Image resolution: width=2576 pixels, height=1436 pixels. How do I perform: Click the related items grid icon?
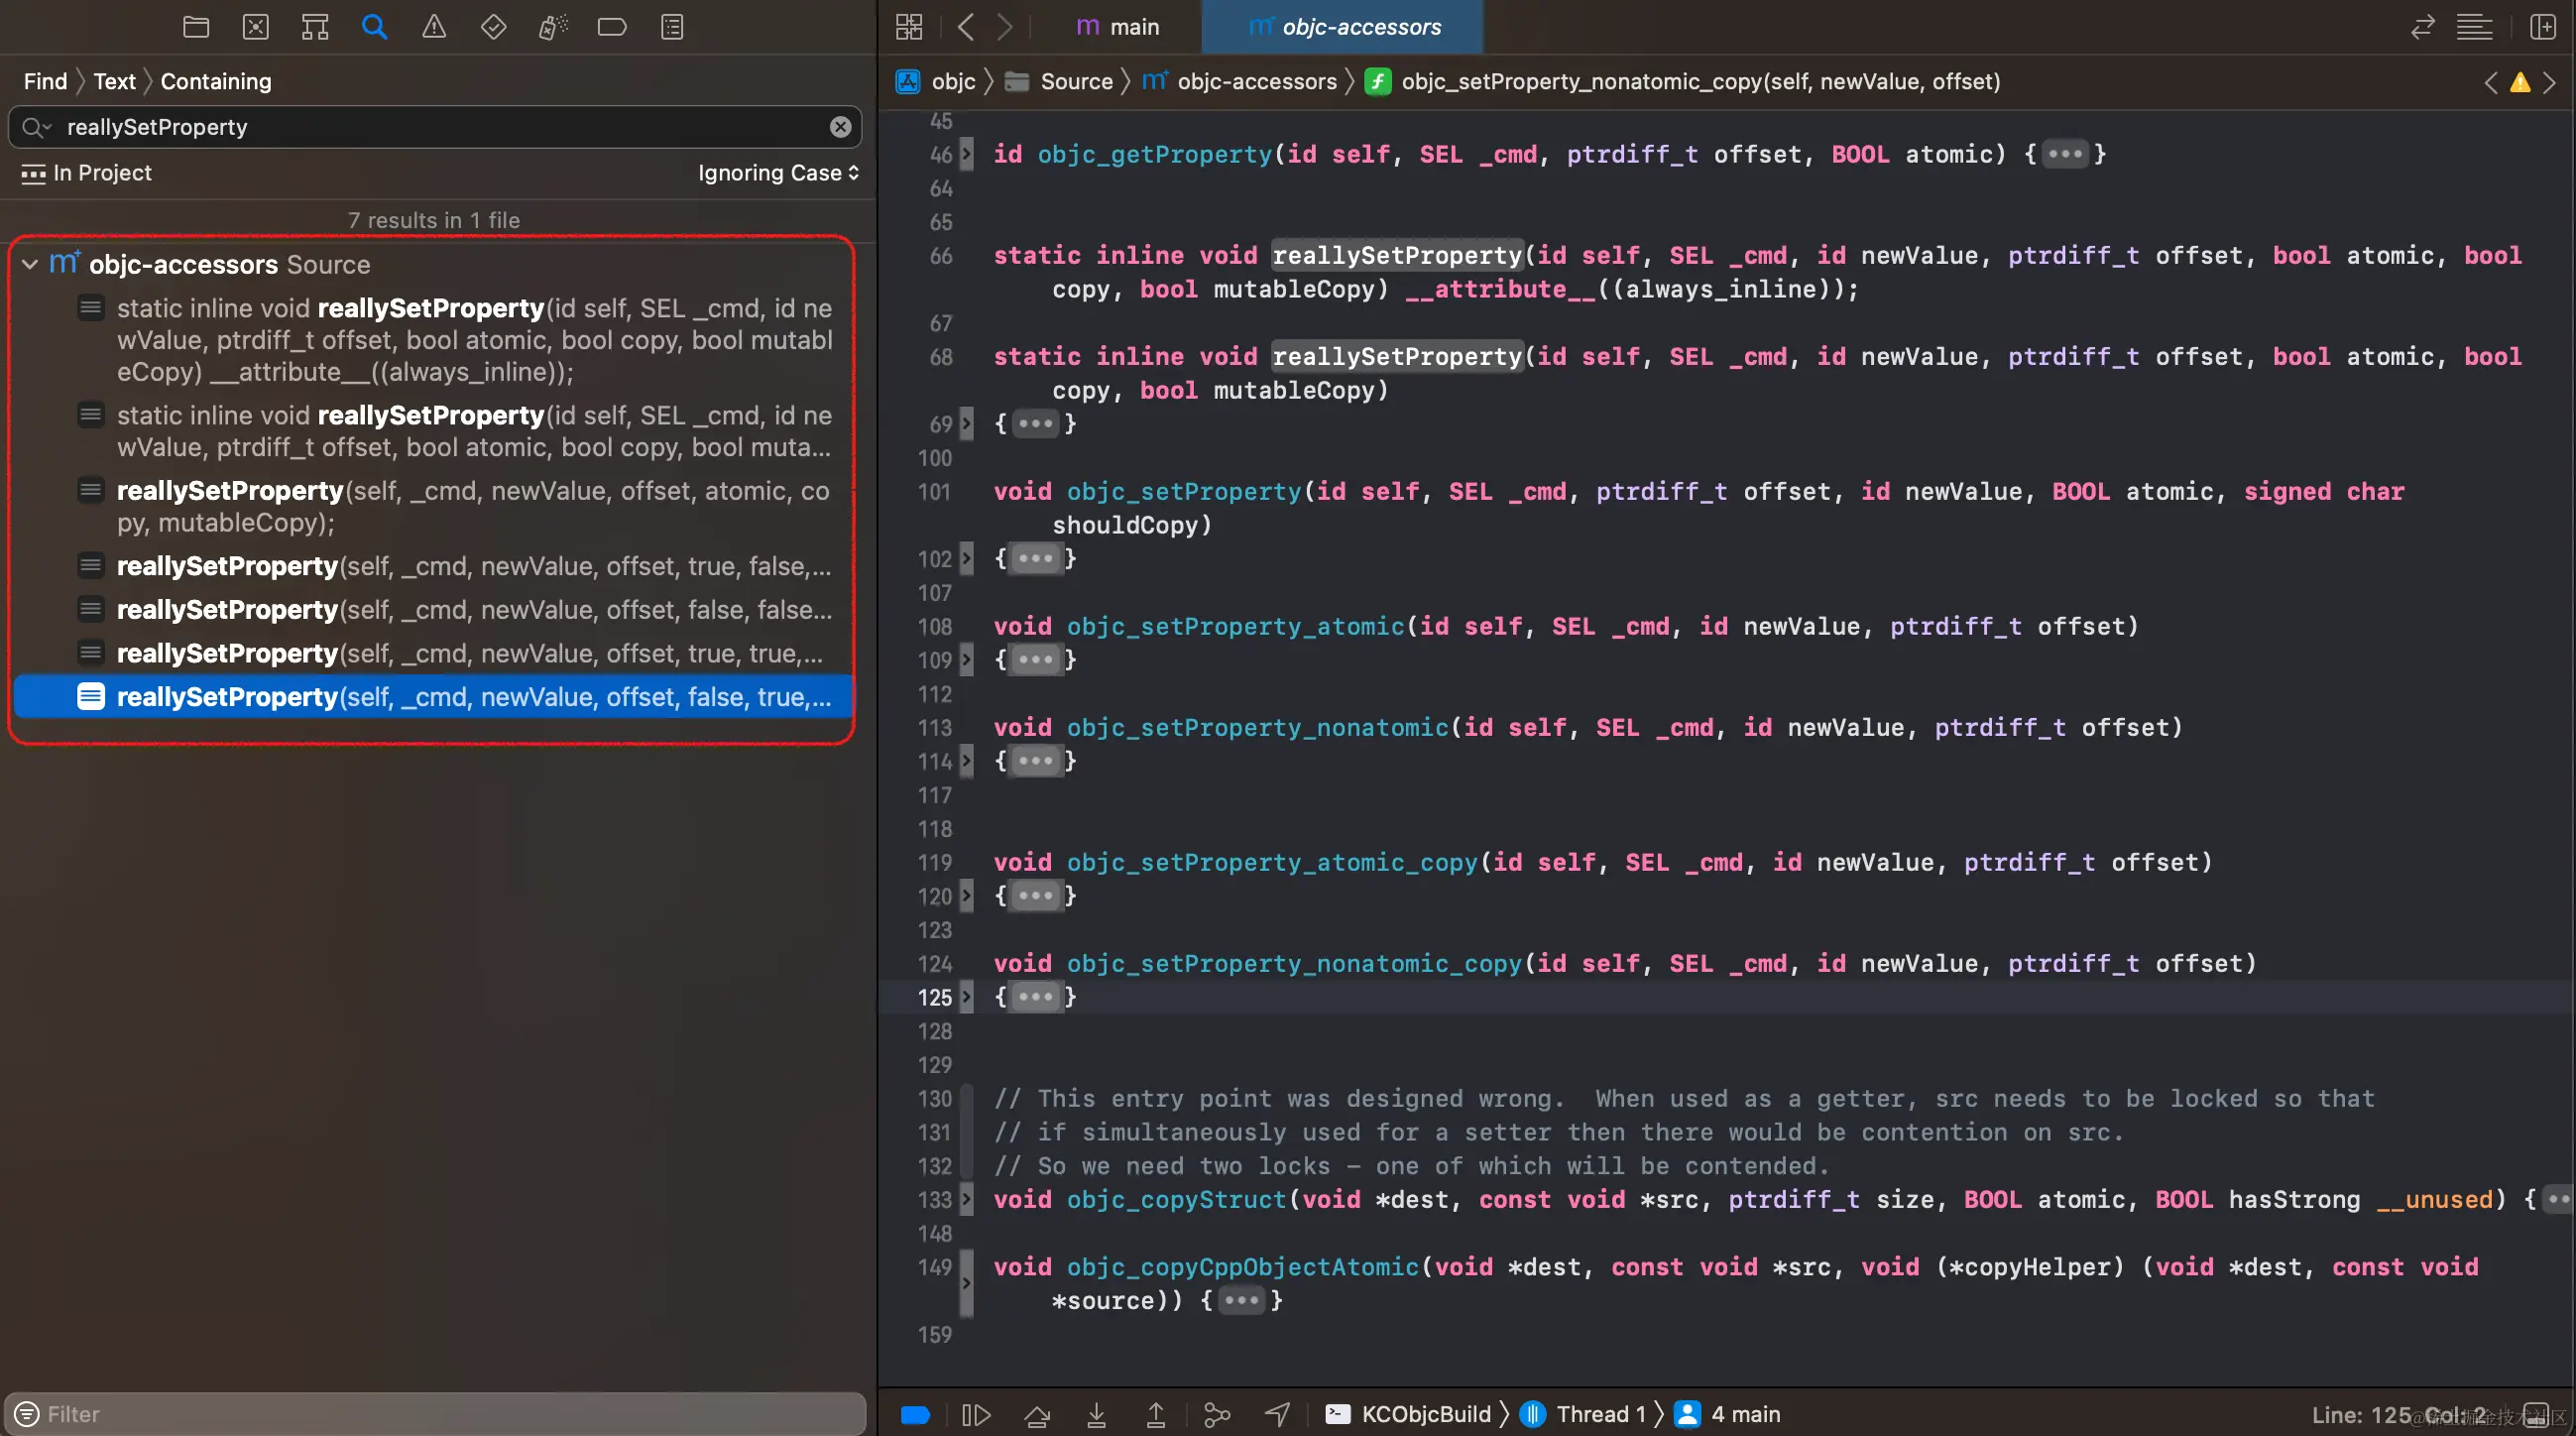[909, 27]
